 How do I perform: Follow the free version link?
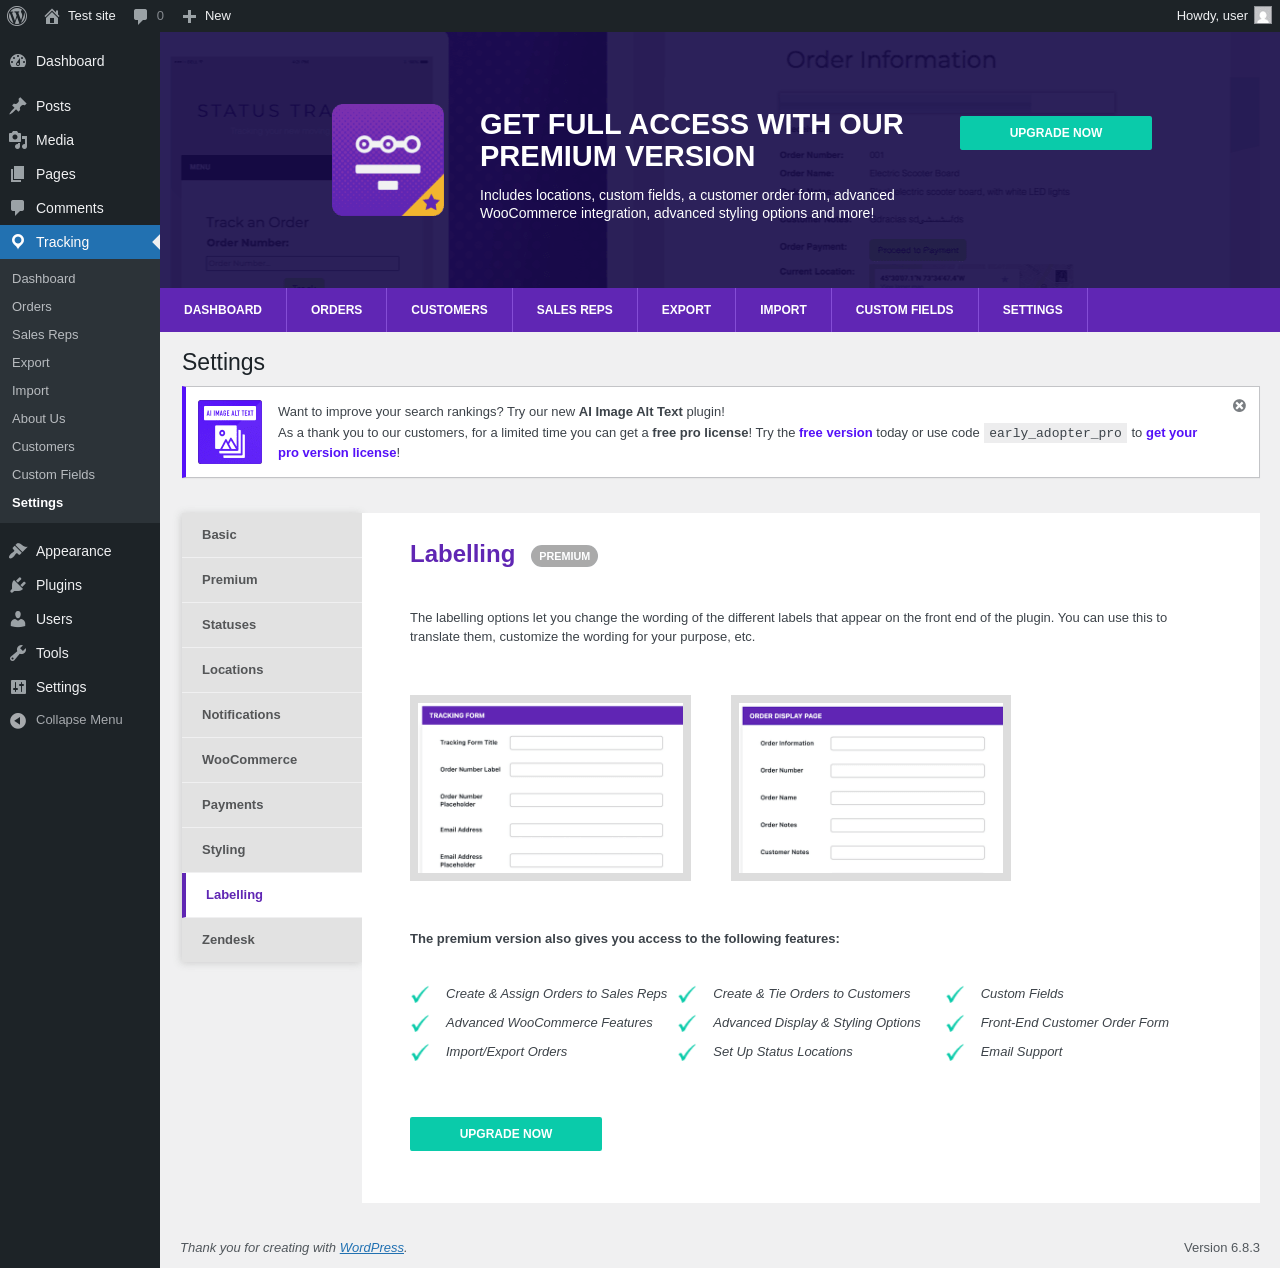pos(836,433)
